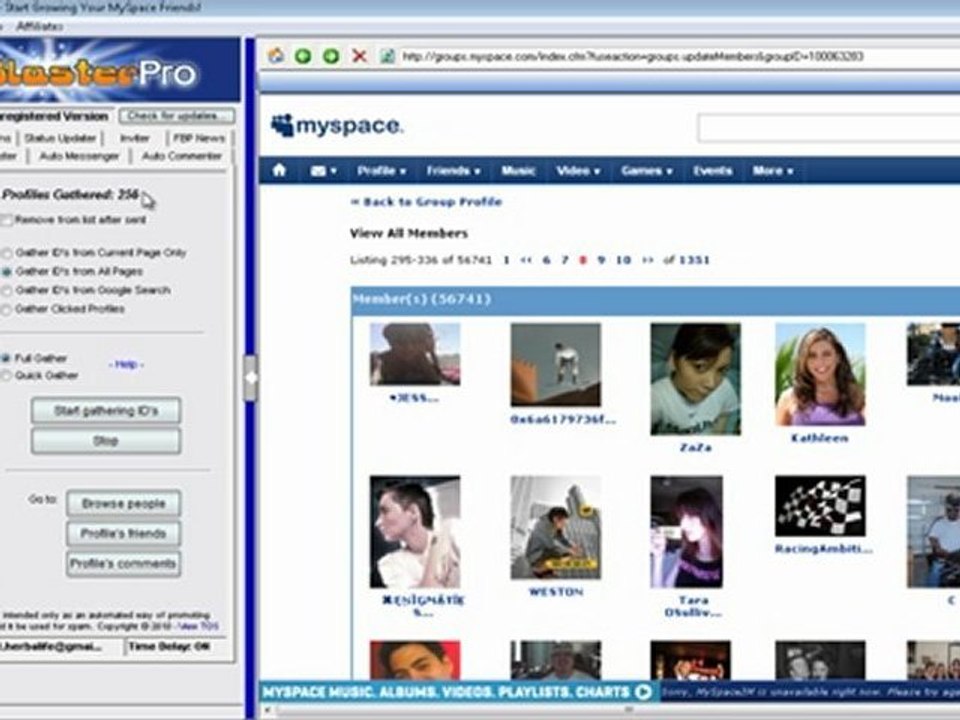Viewport: 960px width, 720px height.
Task: Expand the Profile dropdown in MySpace navbar
Action: pos(381,171)
